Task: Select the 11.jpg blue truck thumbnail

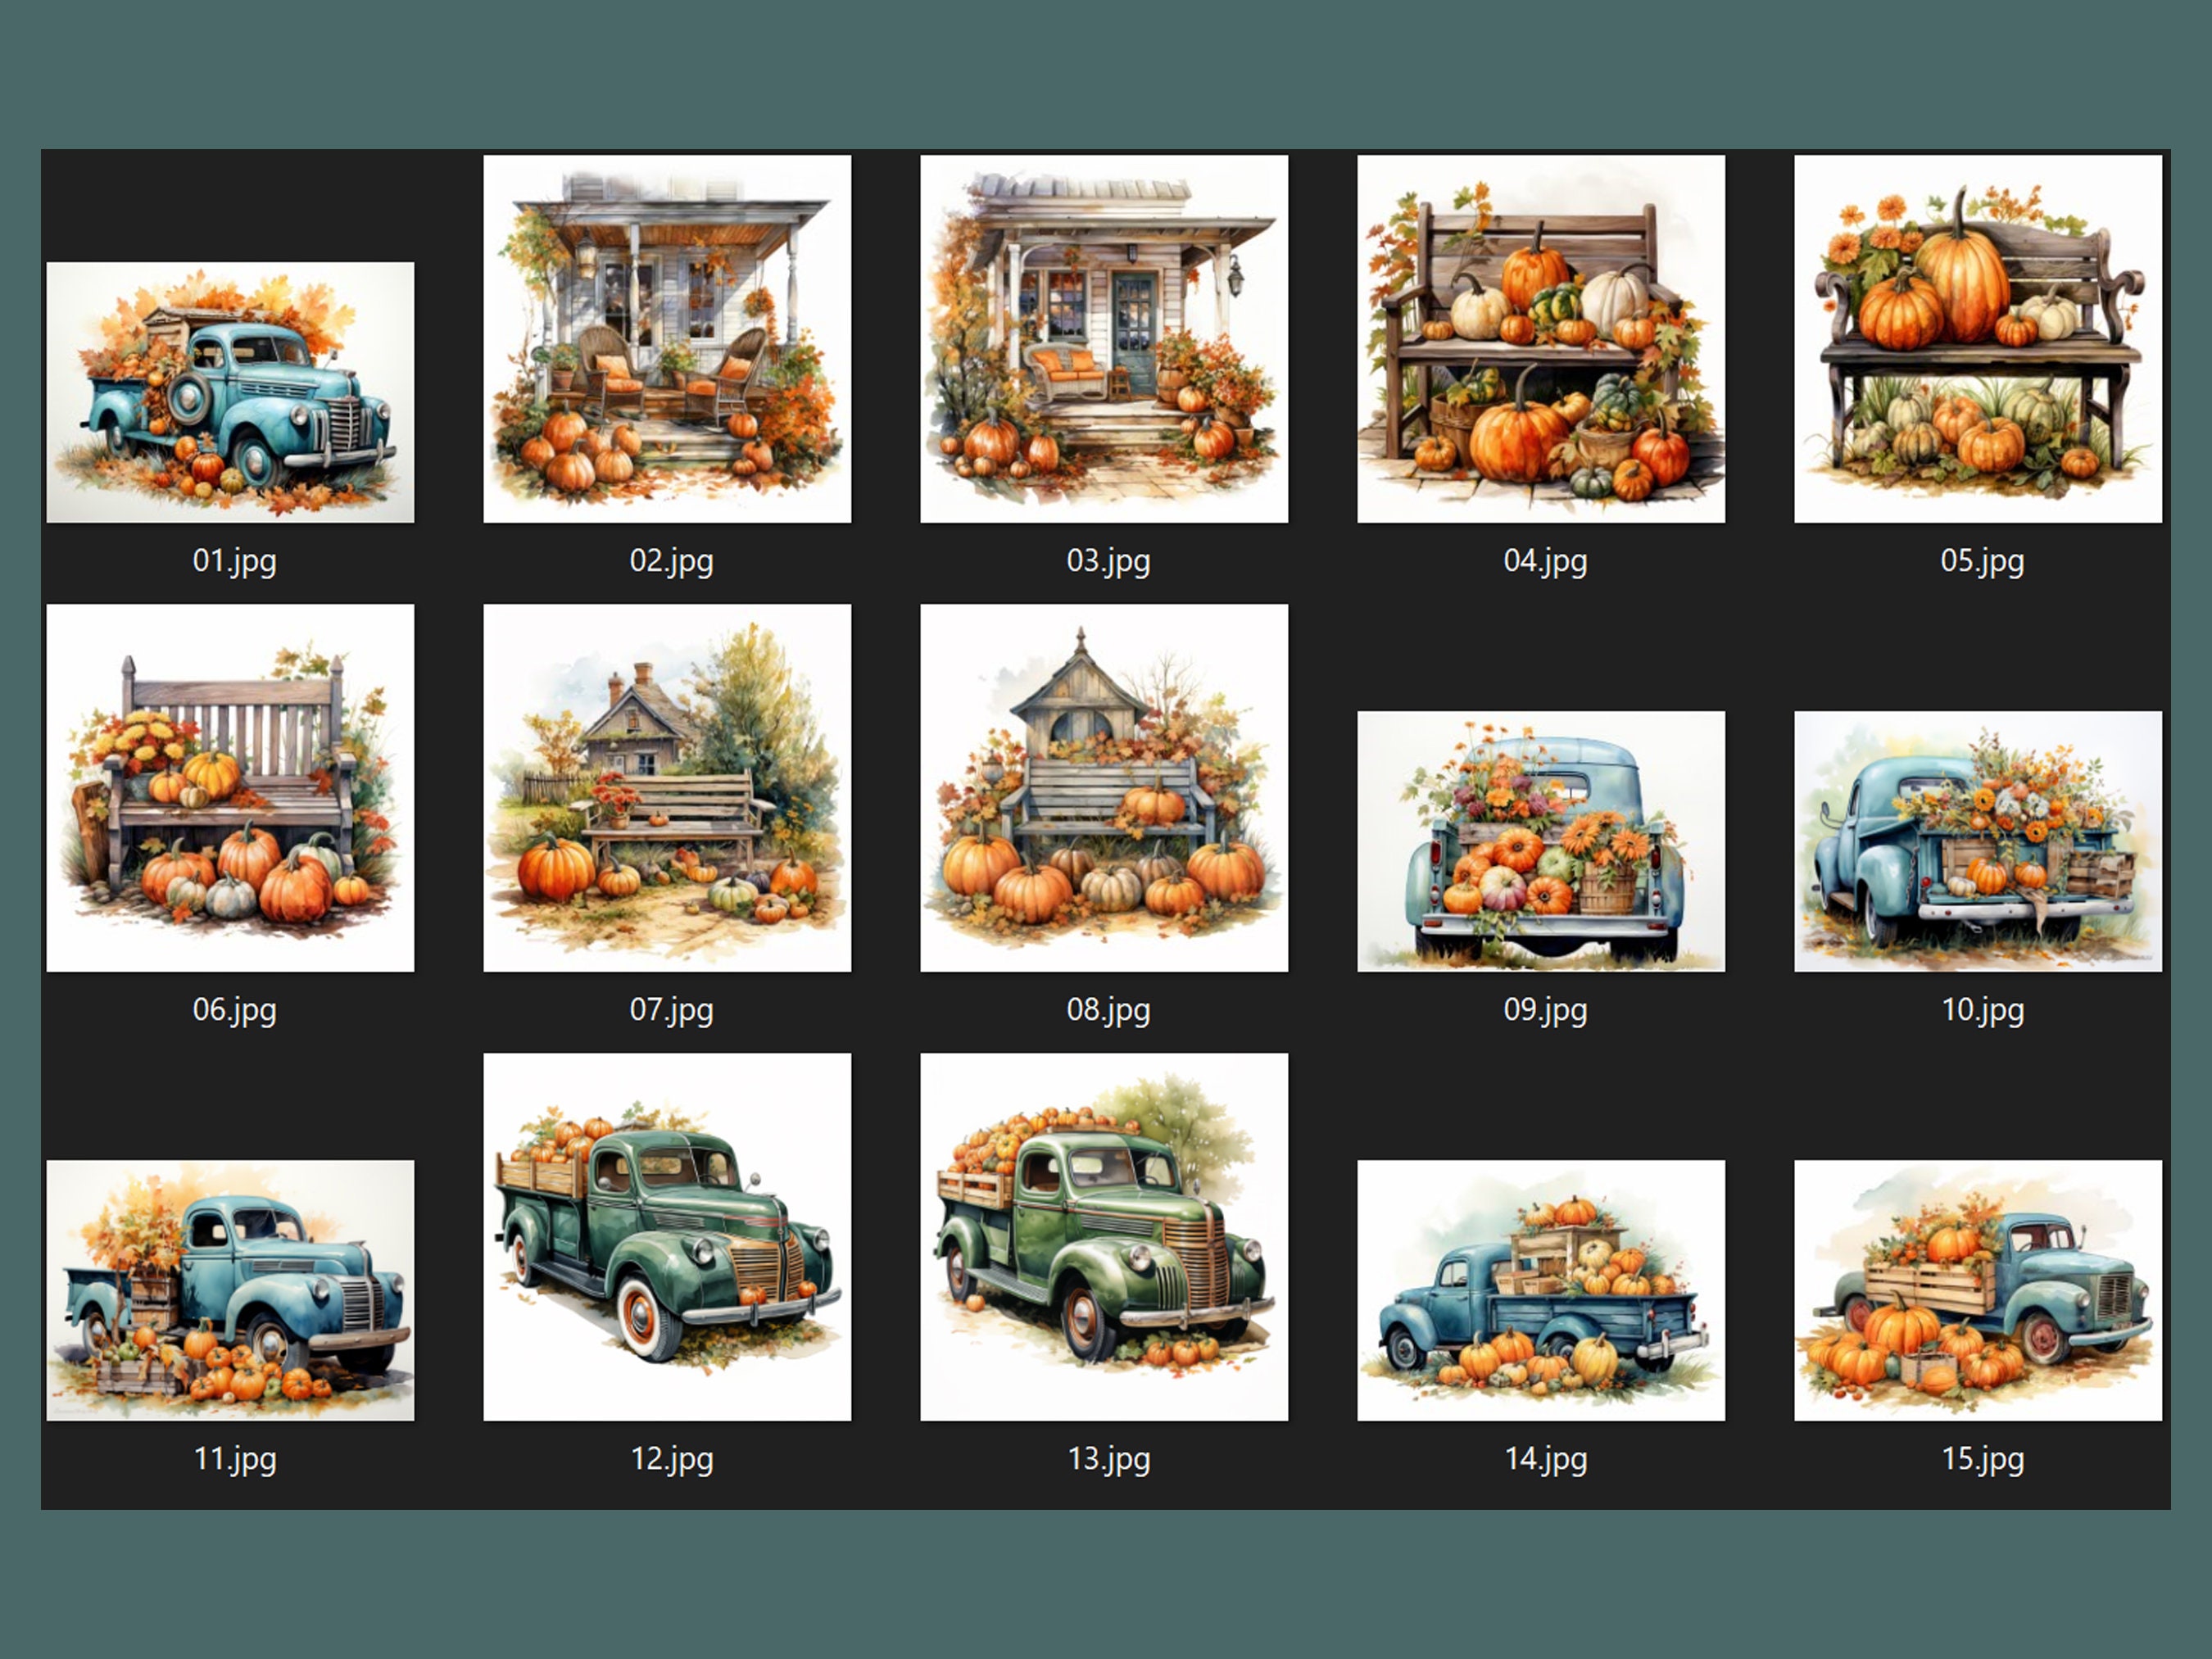Action: (230, 1290)
